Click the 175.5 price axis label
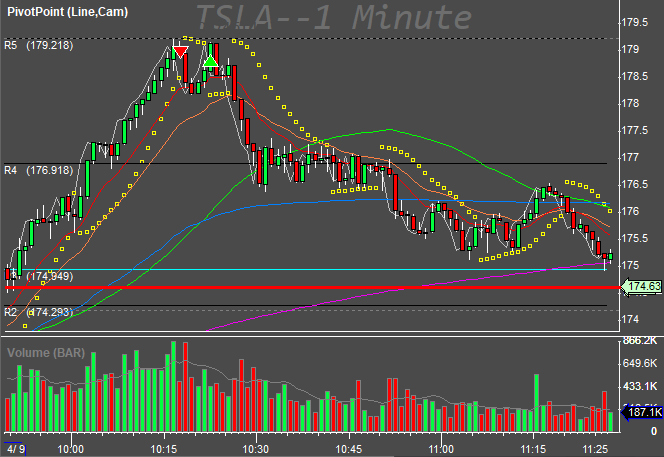The width and height of the screenshot is (664, 457). 634,238
